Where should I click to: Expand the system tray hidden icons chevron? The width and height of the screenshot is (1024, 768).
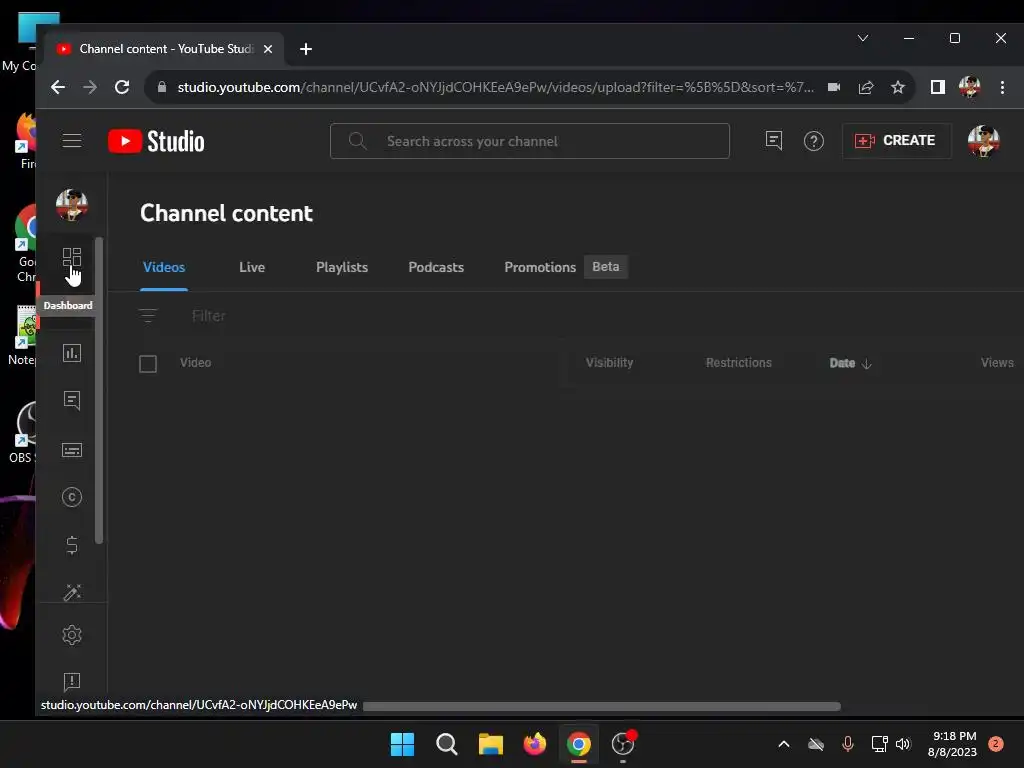(784, 744)
